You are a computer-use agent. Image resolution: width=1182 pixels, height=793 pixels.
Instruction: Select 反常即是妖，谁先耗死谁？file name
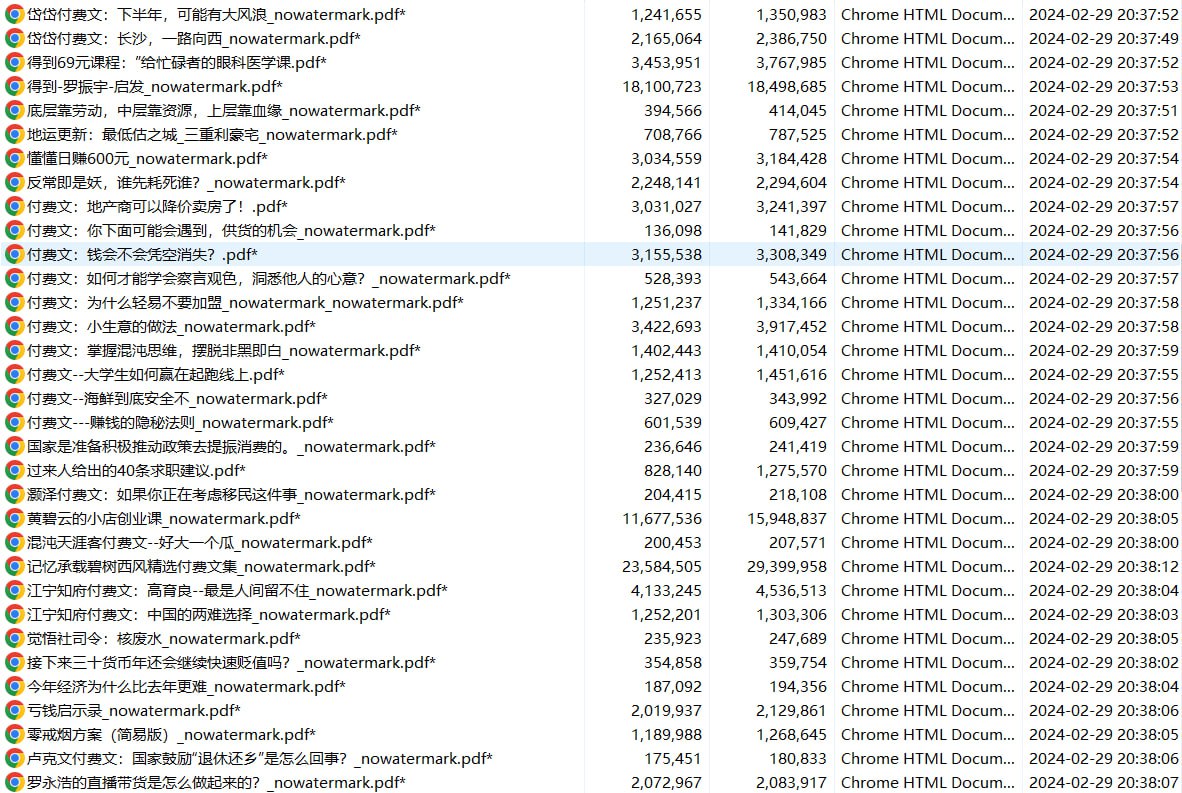(185, 183)
